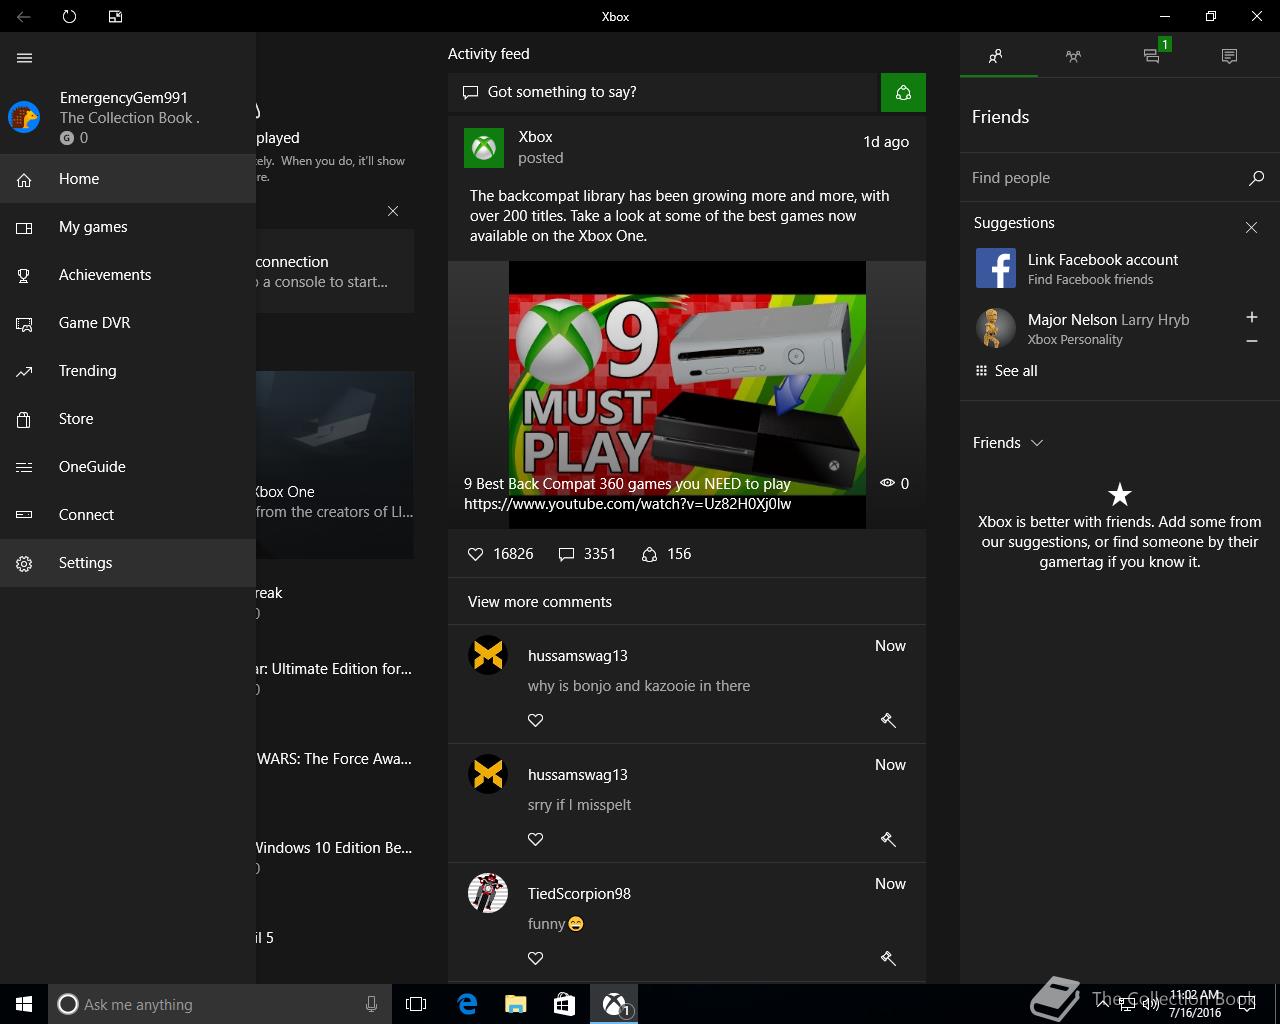Open TiedScorpion98's avatar

[x=488, y=893]
